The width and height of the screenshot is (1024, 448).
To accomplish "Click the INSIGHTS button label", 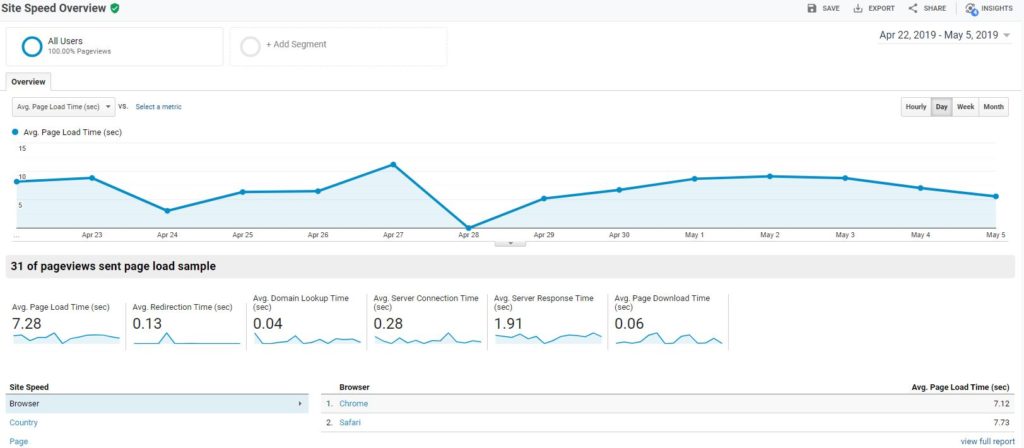I will coord(997,8).
